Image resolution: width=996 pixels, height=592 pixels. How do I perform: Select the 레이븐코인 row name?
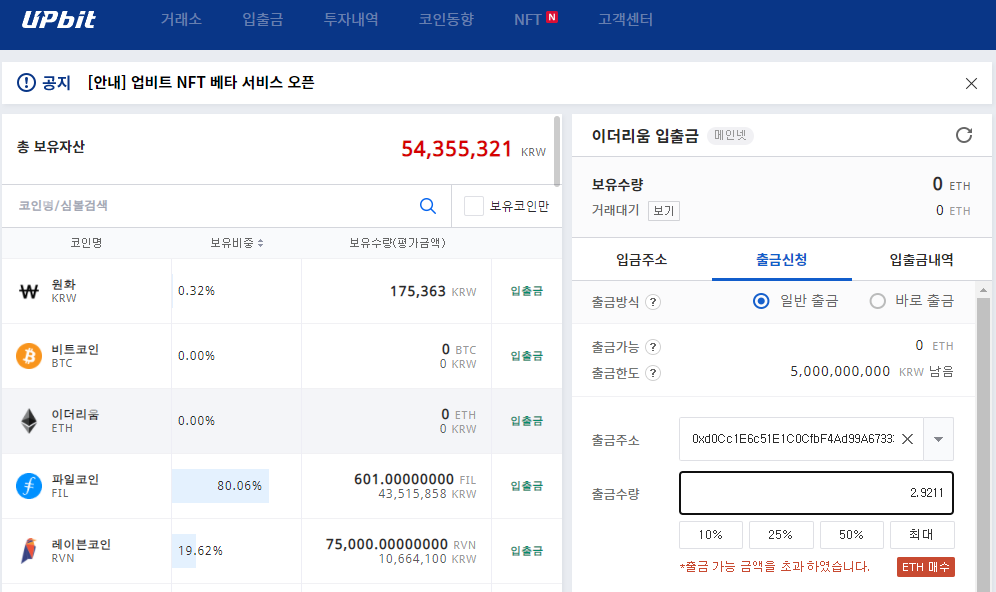click(x=81, y=544)
